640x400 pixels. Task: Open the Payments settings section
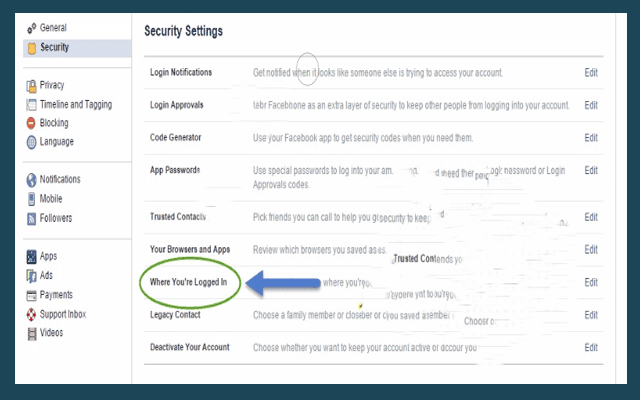pos(56,295)
